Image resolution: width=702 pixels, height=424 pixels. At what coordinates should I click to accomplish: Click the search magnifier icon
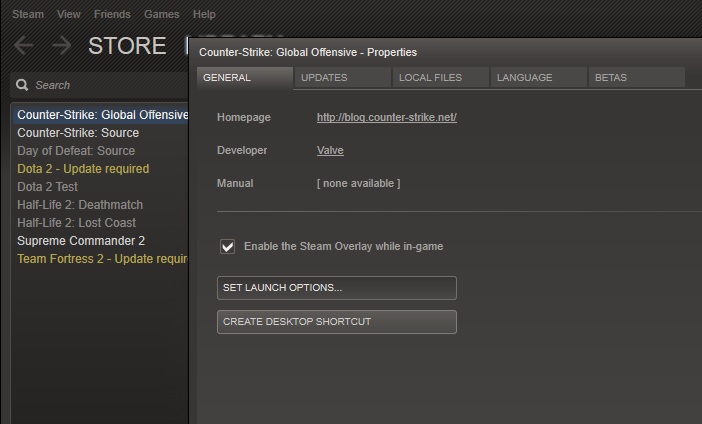tap(22, 85)
